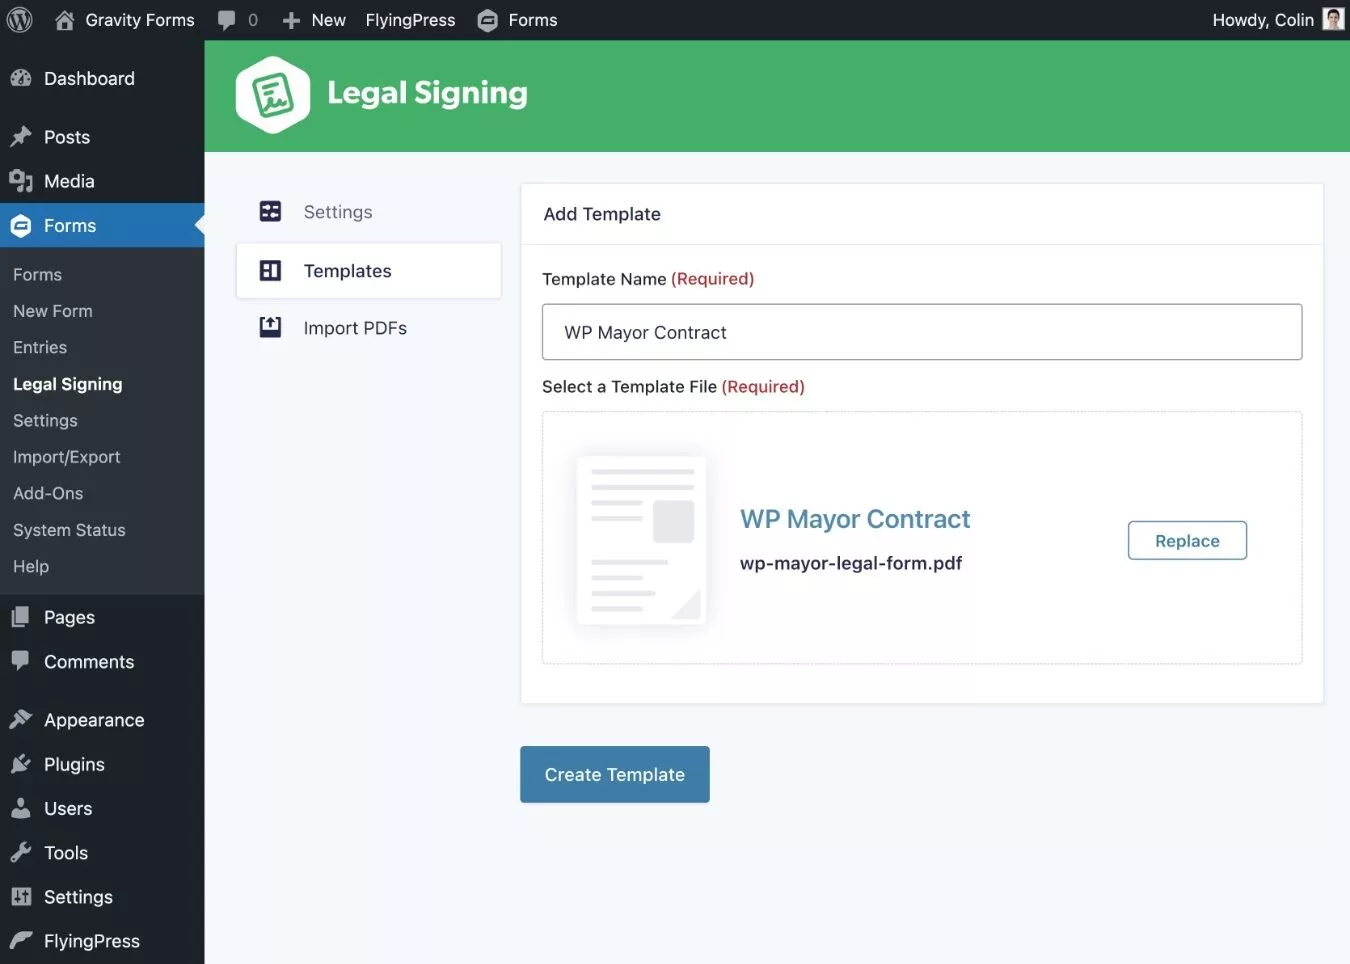Click the Add Template heading

pyautogui.click(x=602, y=214)
